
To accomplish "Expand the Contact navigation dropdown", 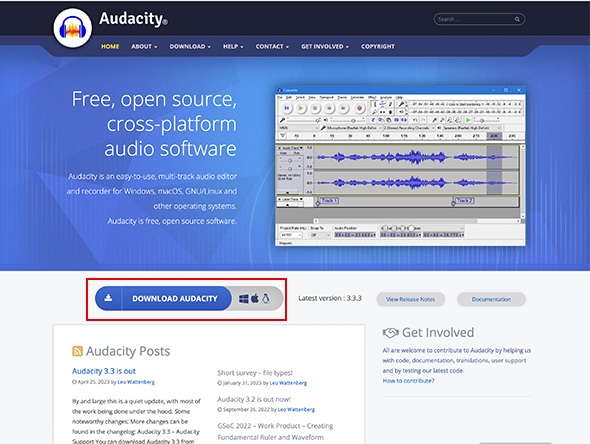I will 272,47.
